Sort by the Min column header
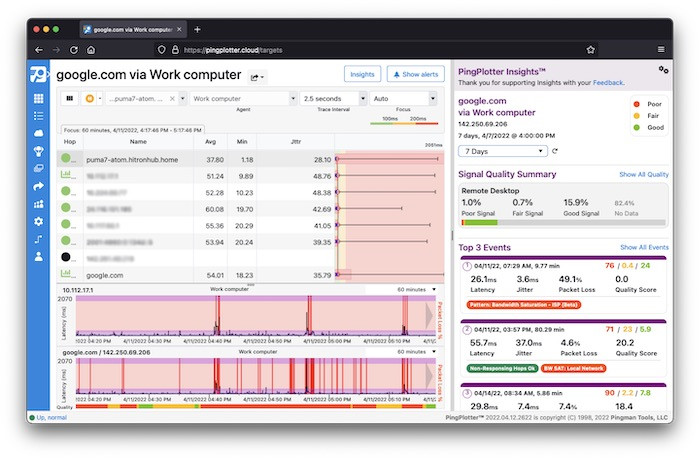 [x=242, y=142]
